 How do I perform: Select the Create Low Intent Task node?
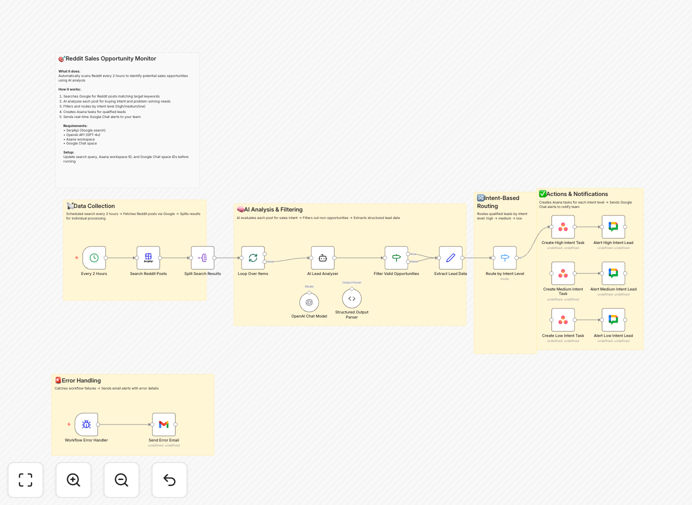coord(563,320)
